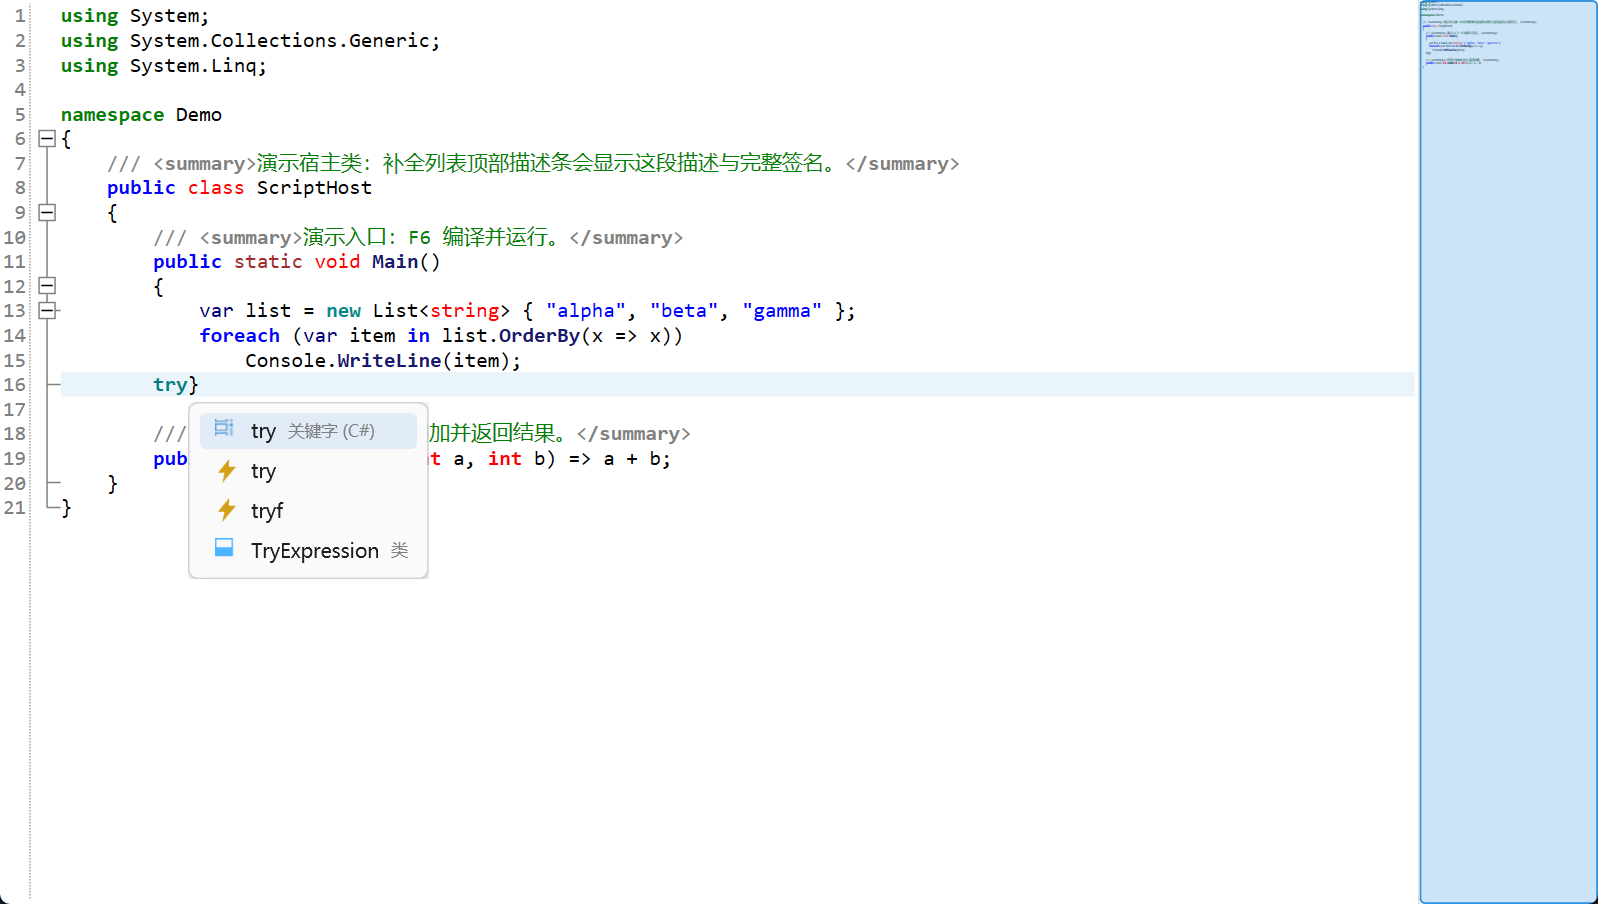Place cursor on 'ScriptHost' class name

click(314, 188)
